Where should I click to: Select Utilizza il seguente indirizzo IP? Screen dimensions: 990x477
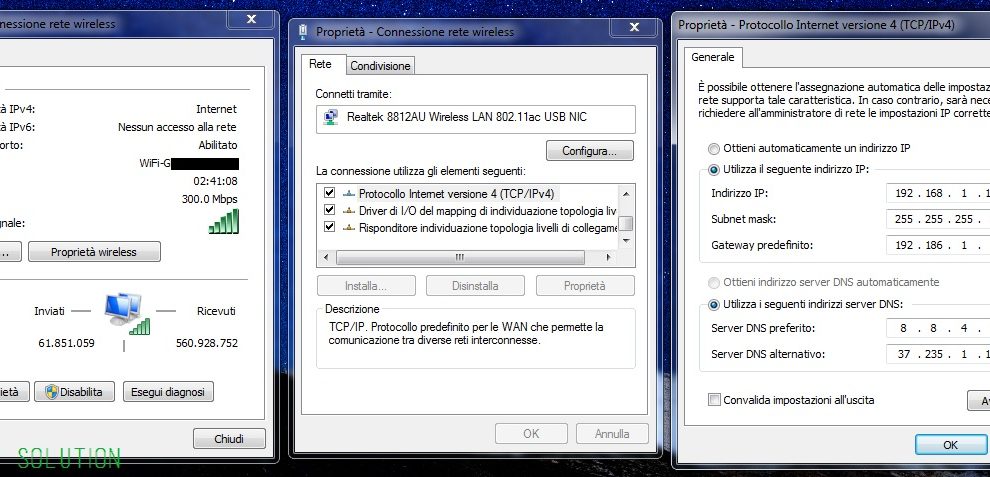tap(713, 169)
